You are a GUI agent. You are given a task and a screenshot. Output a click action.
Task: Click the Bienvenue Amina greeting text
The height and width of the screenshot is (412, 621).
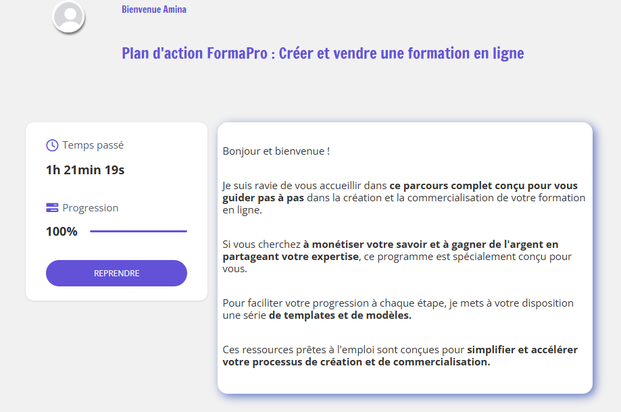(x=154, y=9)
